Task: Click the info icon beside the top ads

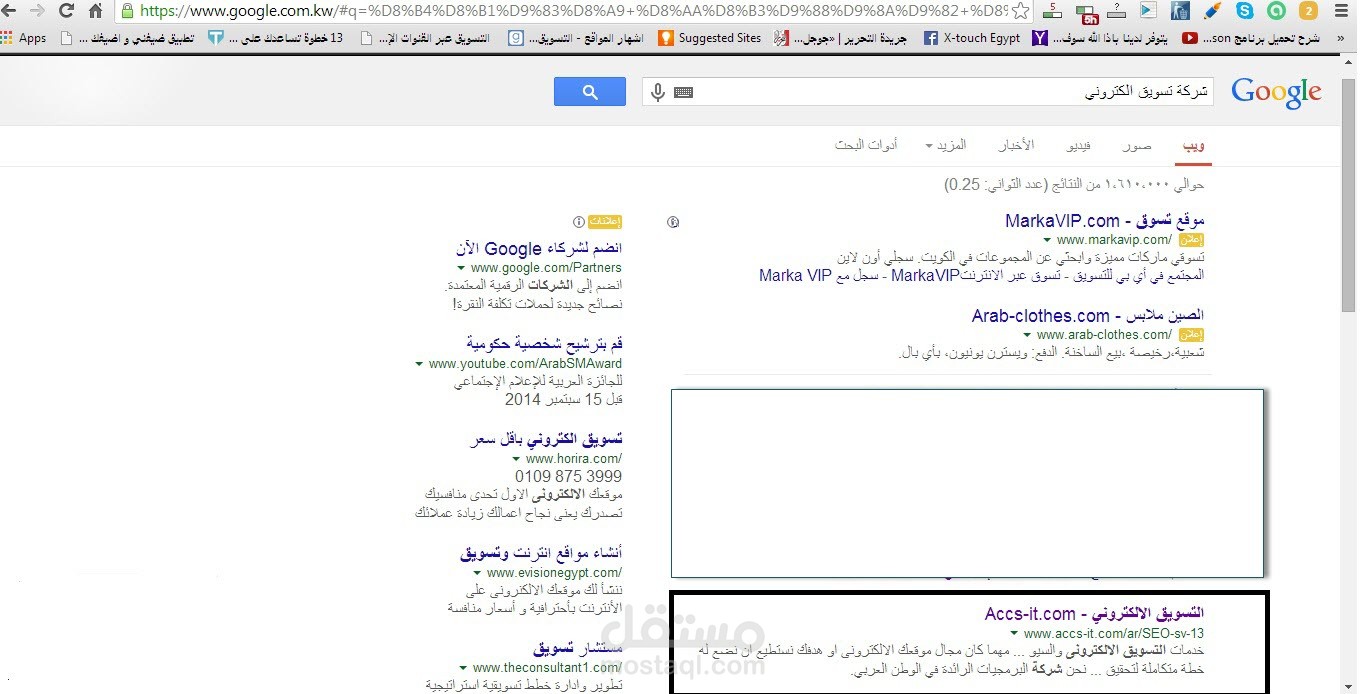Action: coord(673,222)
